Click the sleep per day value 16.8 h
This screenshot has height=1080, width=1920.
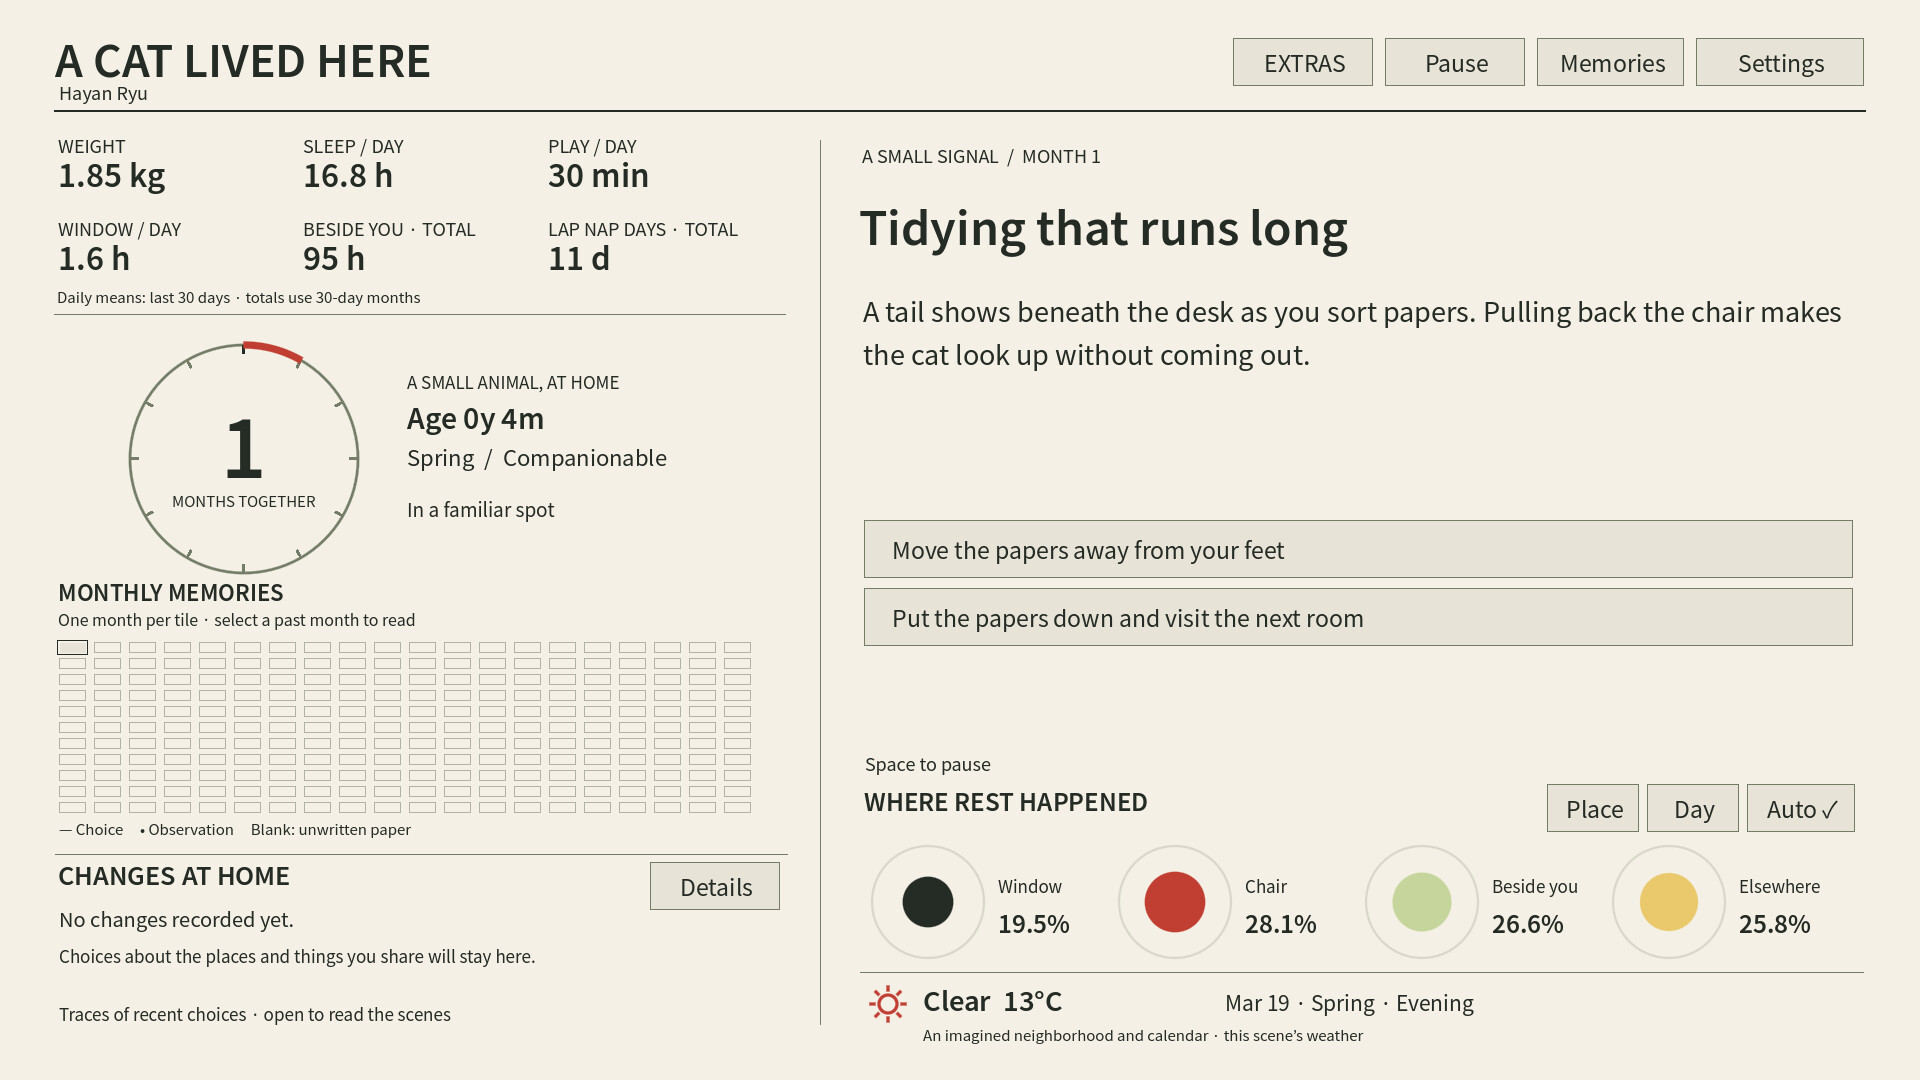point(348,176)
